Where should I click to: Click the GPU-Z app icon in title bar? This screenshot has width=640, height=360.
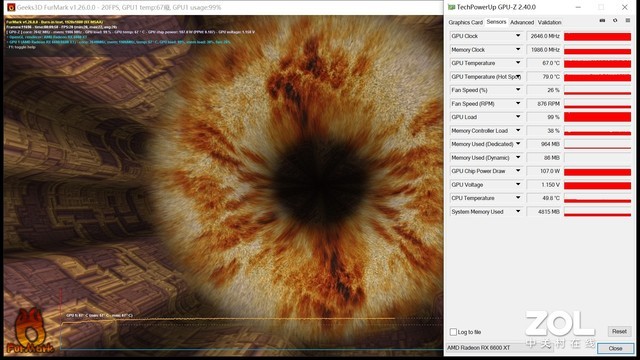(x=451, y=7)
